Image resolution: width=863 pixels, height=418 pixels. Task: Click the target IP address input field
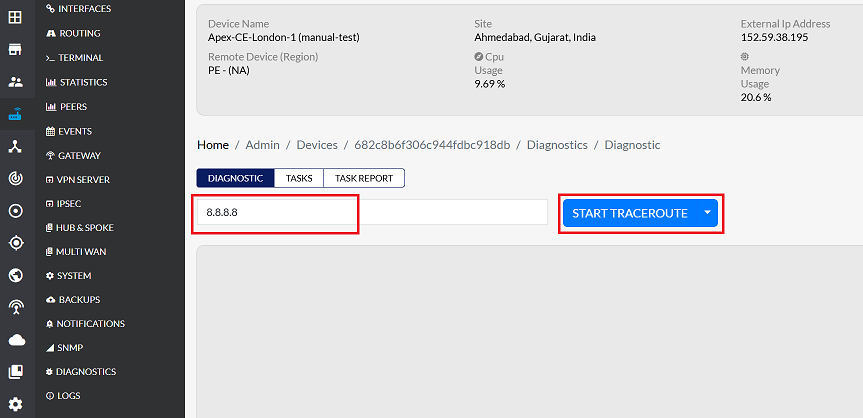tap(371, 213)
